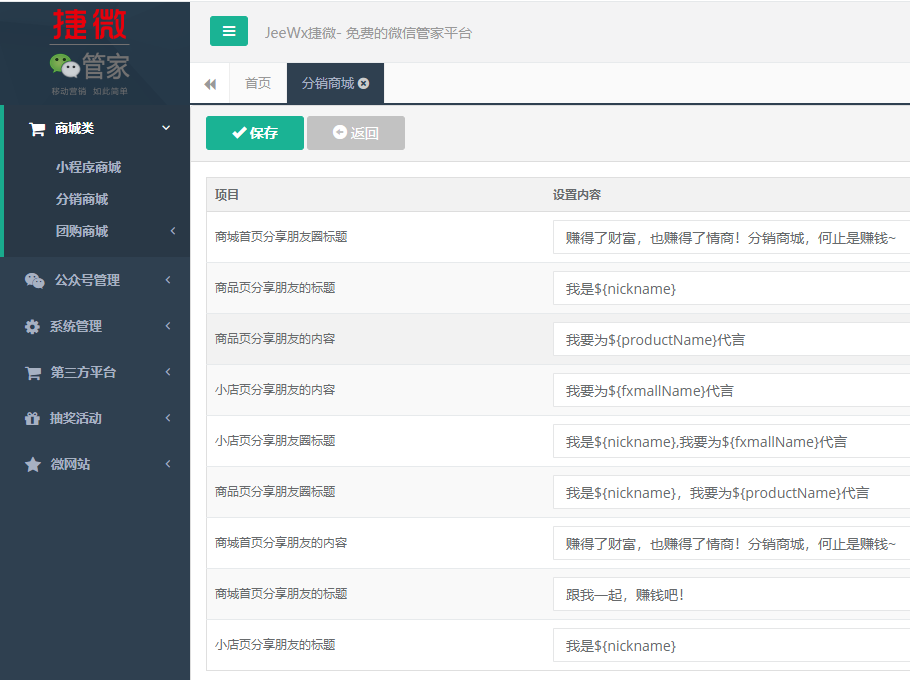Click the star icon beside 微网站
The image size is (910, 680).
point(33,464)
